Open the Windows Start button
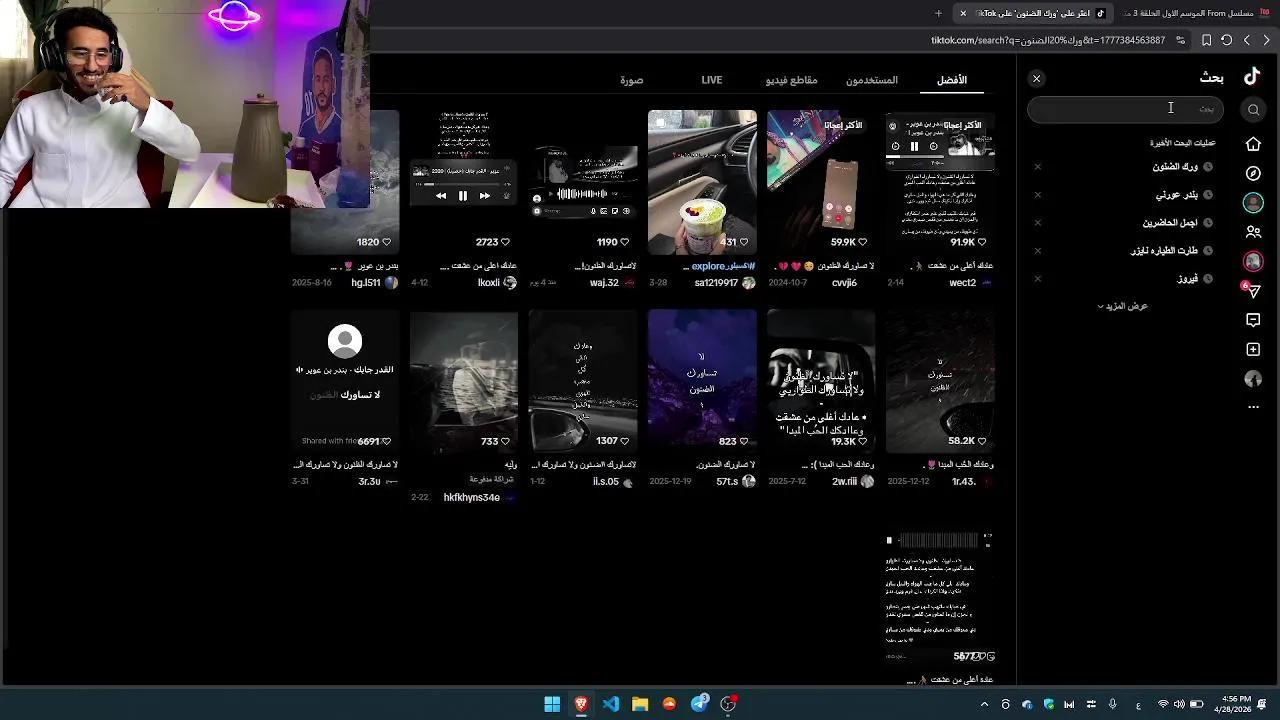Screen dimensions: 1280x720 552,704
